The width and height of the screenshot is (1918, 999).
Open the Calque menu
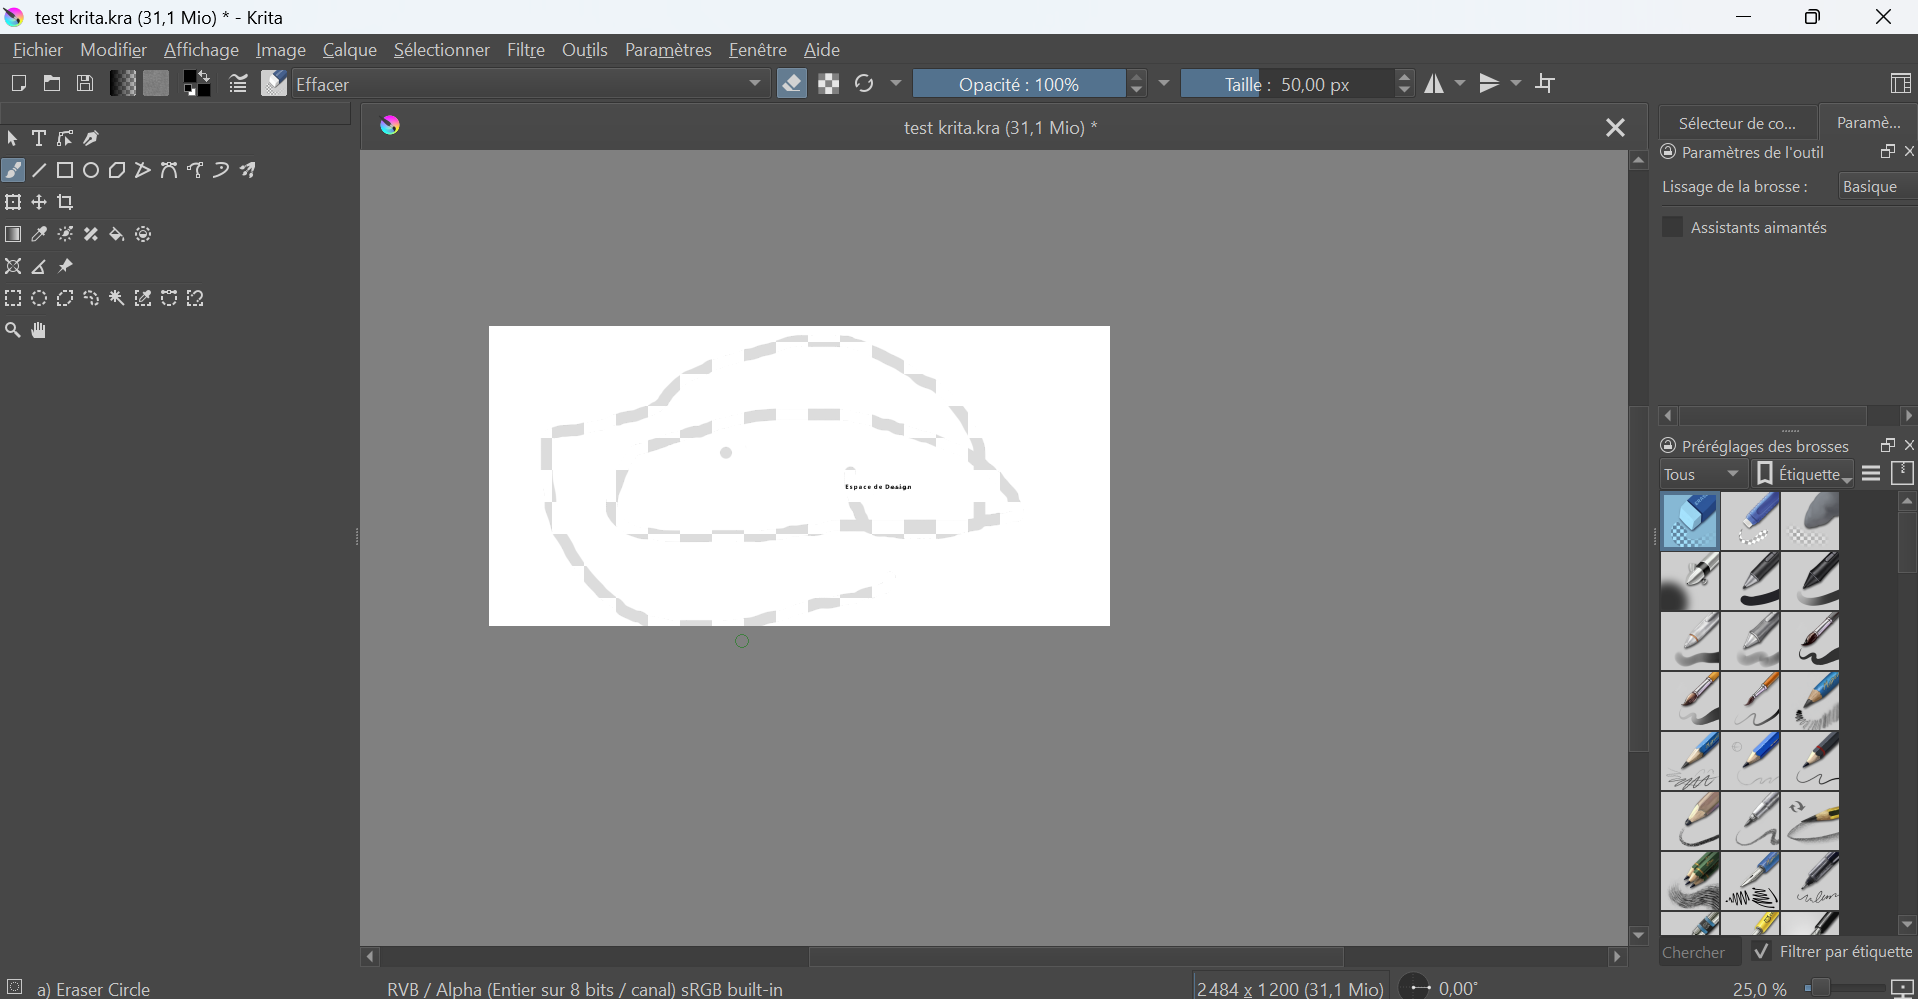[350, 50]
